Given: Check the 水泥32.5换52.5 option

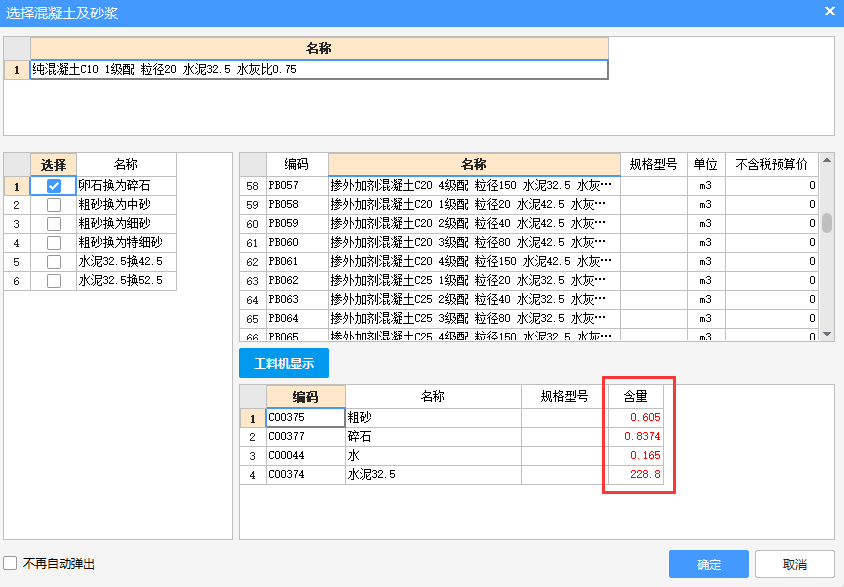Looking at the screenshot, I should [54, 281].
